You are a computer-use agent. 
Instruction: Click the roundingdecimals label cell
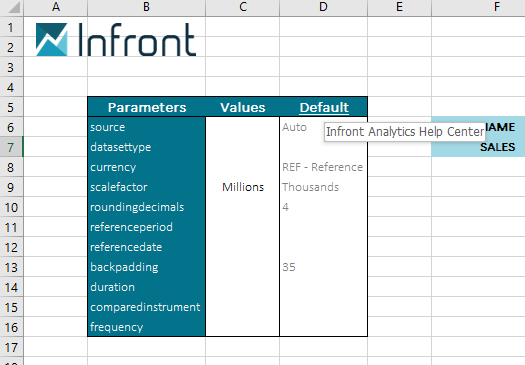coord(147,207)
